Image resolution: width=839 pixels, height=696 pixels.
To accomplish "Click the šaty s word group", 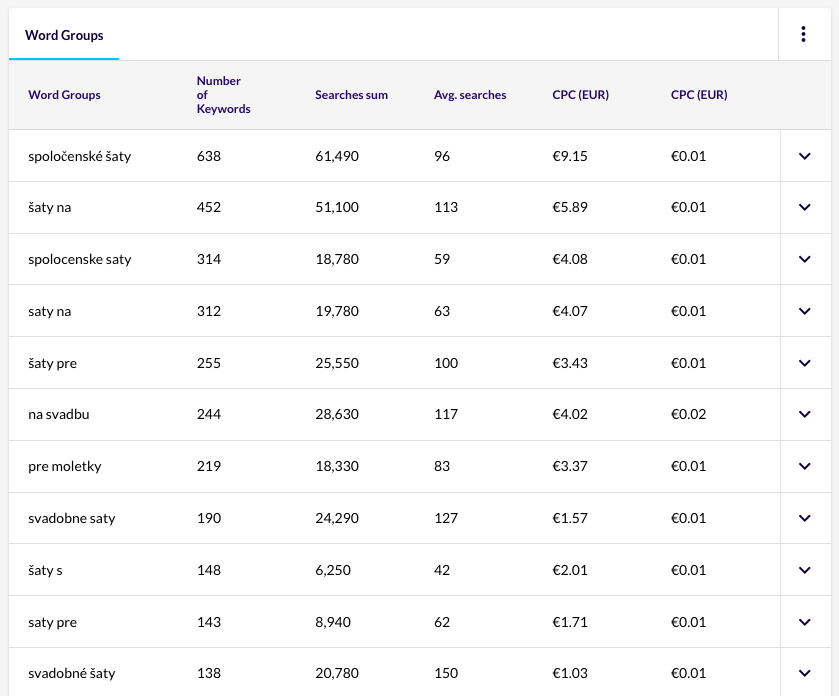I will click(x=45, y=570).
